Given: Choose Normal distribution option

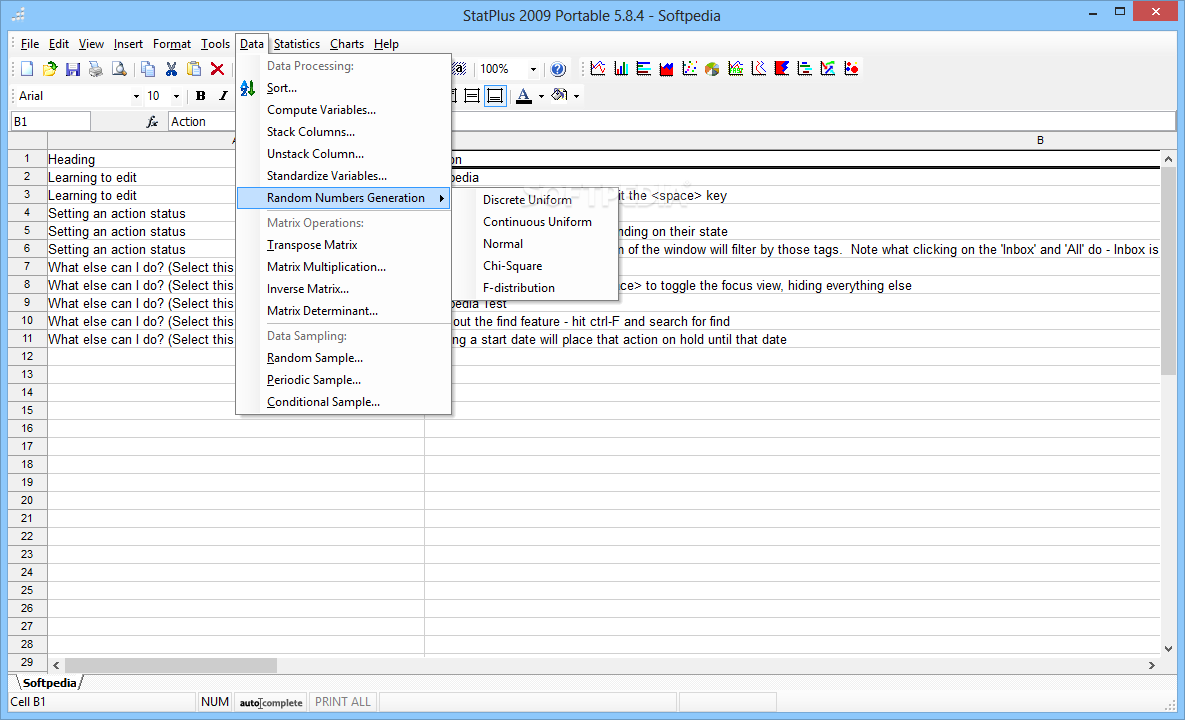Looking at the screenshot, I should tap(536, 243).
